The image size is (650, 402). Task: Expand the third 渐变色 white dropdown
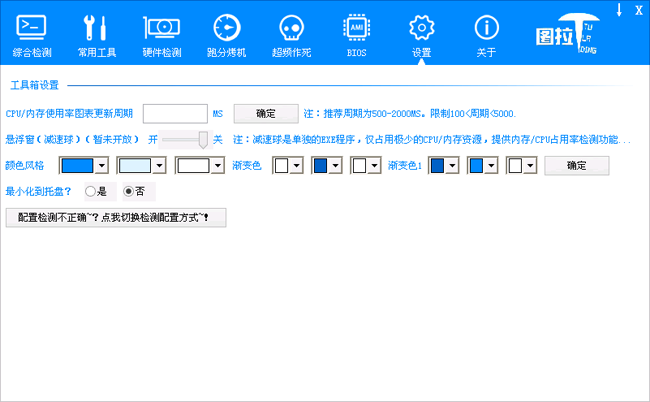click(x=374, y=166)
